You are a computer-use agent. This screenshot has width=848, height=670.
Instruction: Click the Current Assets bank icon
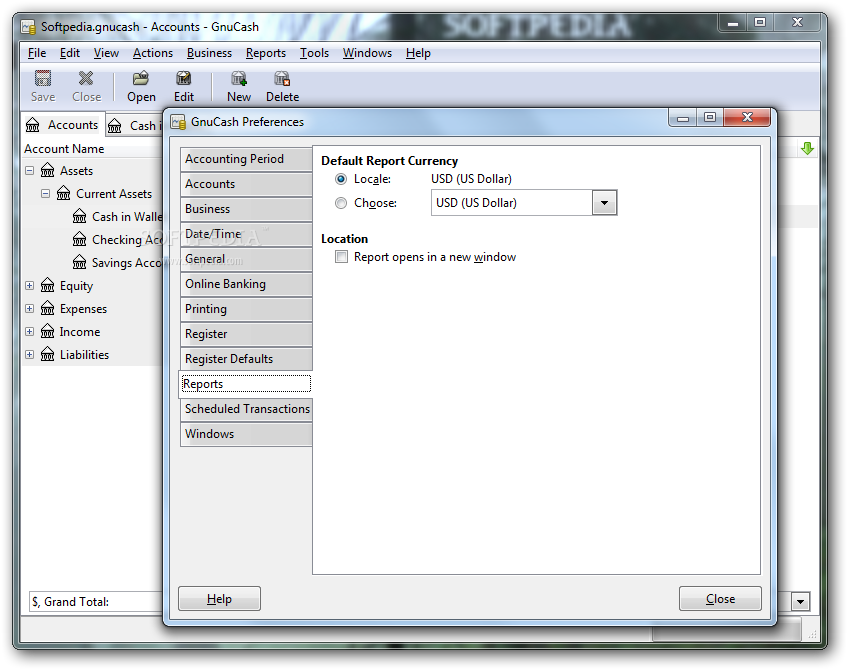pyautogui.click(x=64, y=193)
